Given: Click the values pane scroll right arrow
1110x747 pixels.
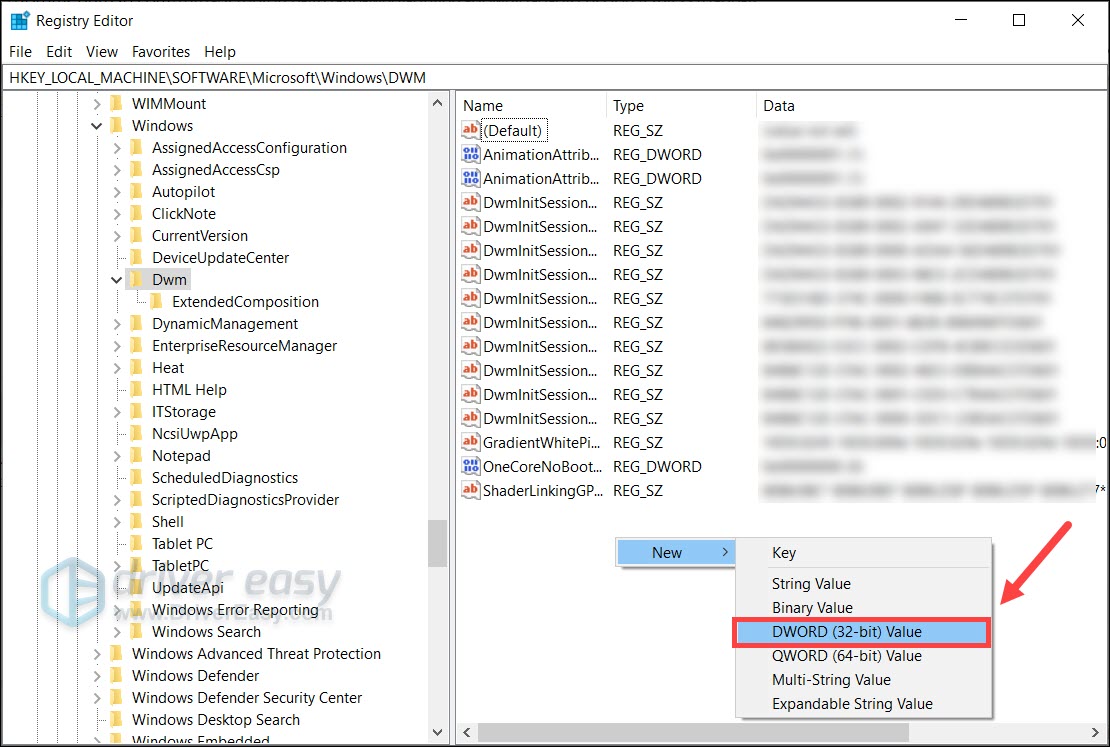Looking at the screenshot, I should (1095, 732).
